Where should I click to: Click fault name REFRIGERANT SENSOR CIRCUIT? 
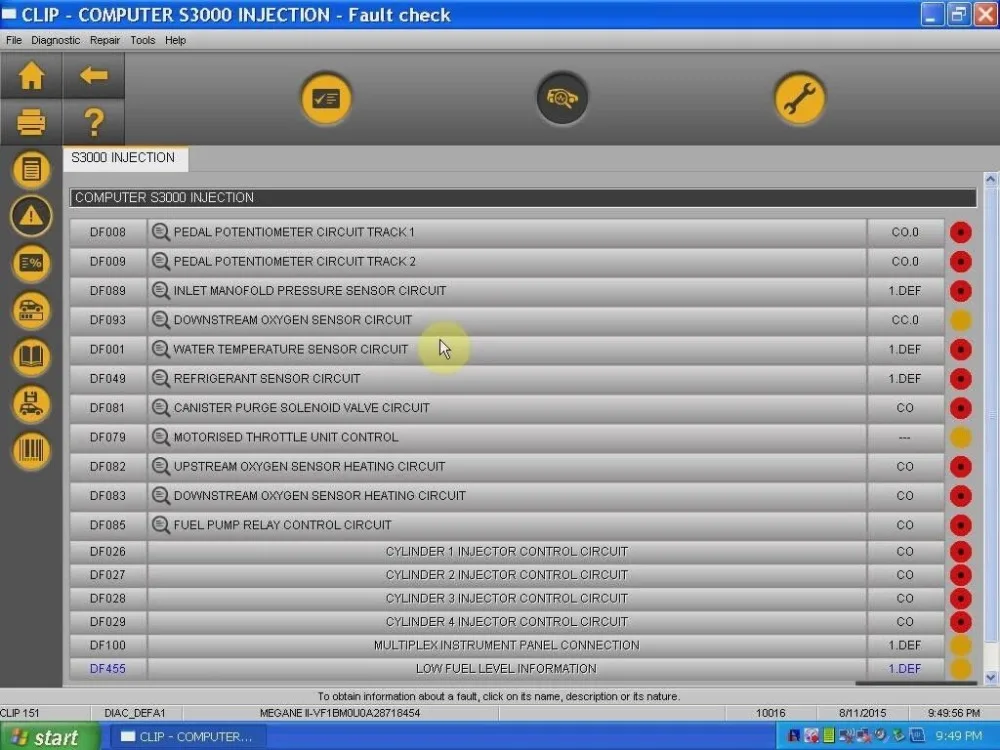(x=267, y=379)
